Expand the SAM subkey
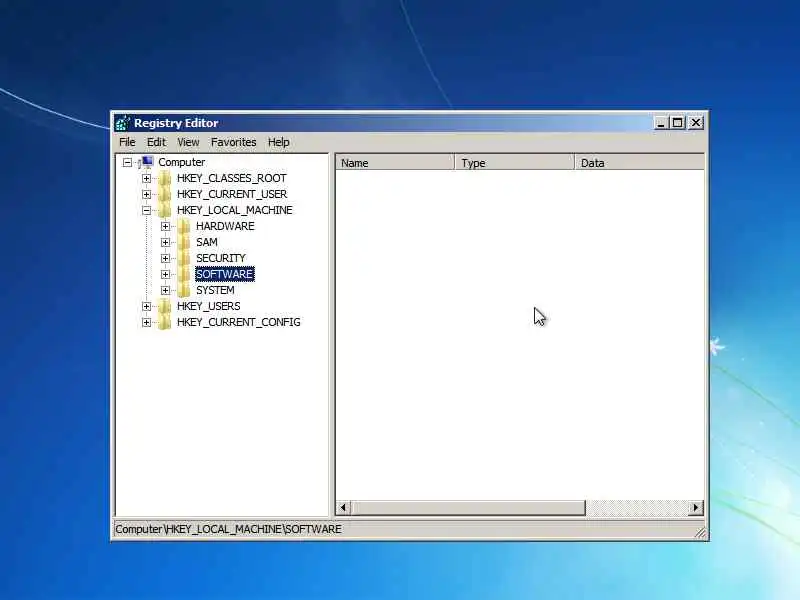This screenshot has width=800, height=600. [x=165, y=242]
